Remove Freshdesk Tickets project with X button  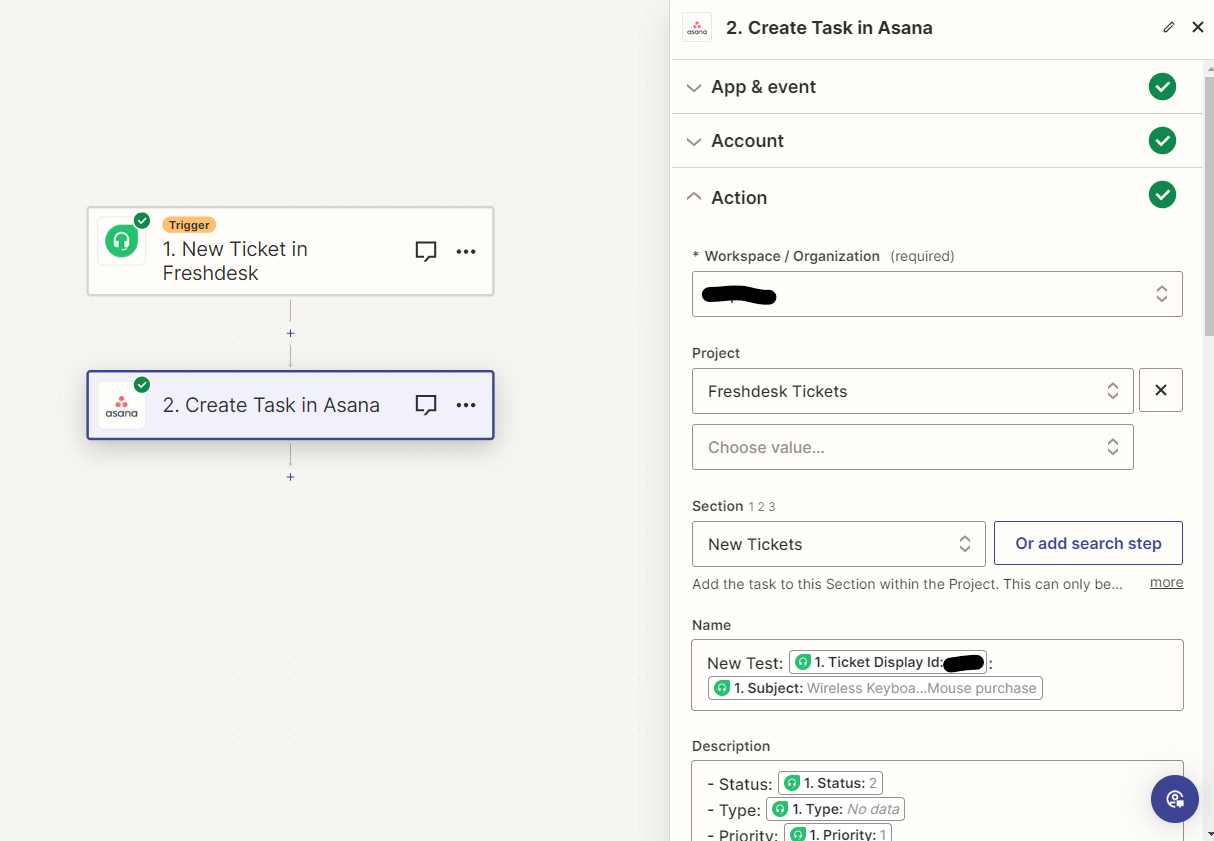(1161, 390)
